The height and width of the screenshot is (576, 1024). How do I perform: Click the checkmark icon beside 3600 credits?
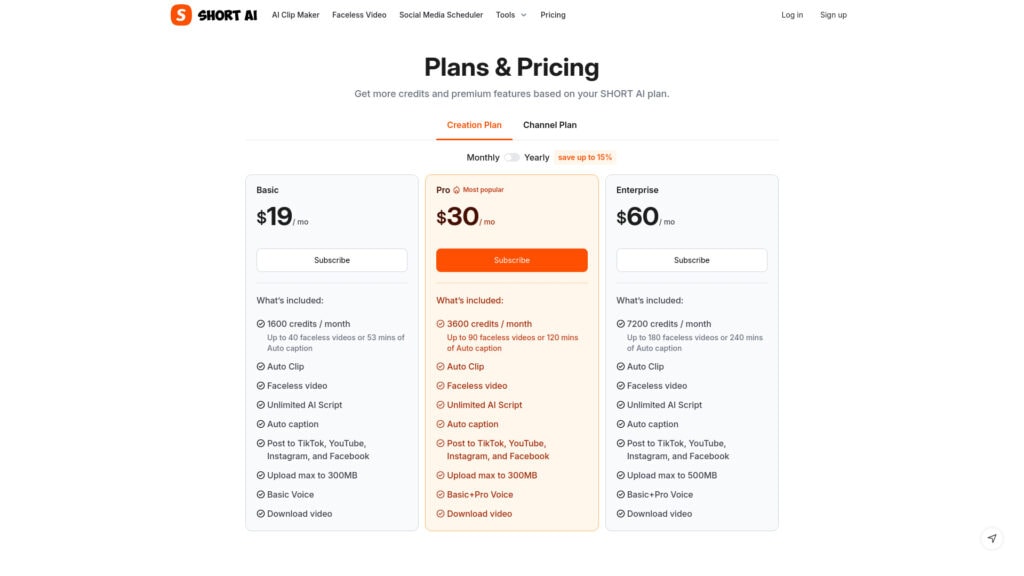(441, 324)
